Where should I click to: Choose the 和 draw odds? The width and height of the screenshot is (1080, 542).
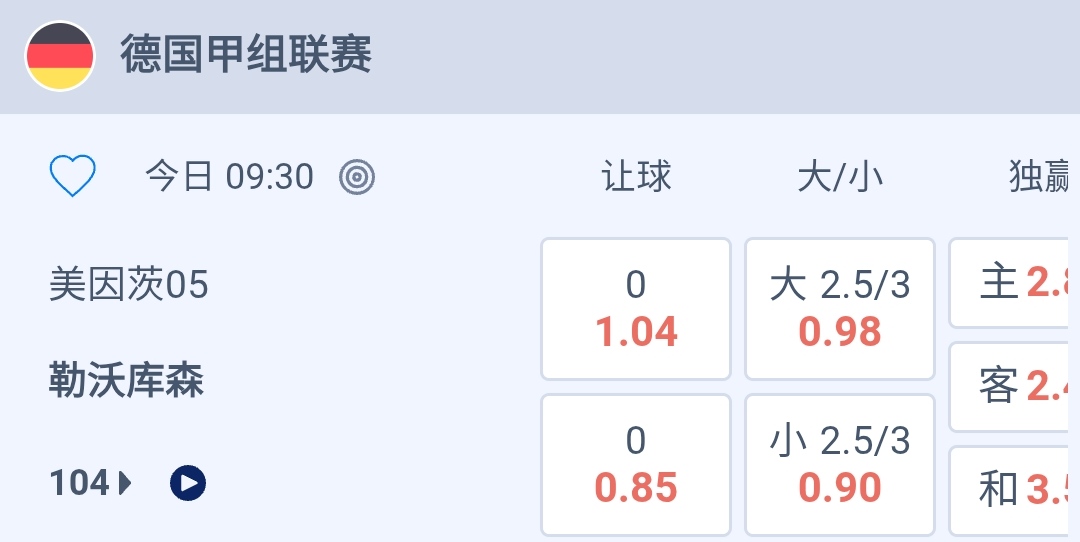[1014, 490]
